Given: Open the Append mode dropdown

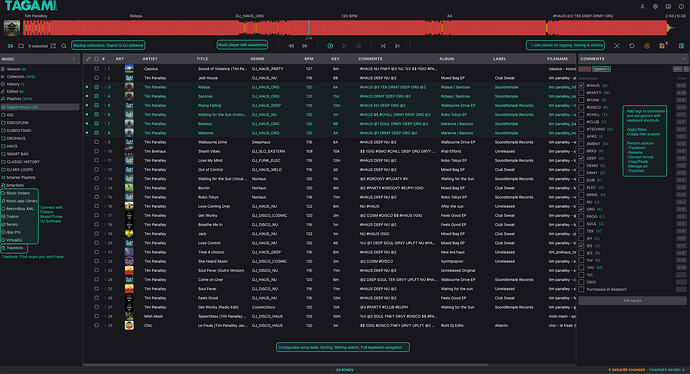Looking at the screenshot, I should coord(601,69).
